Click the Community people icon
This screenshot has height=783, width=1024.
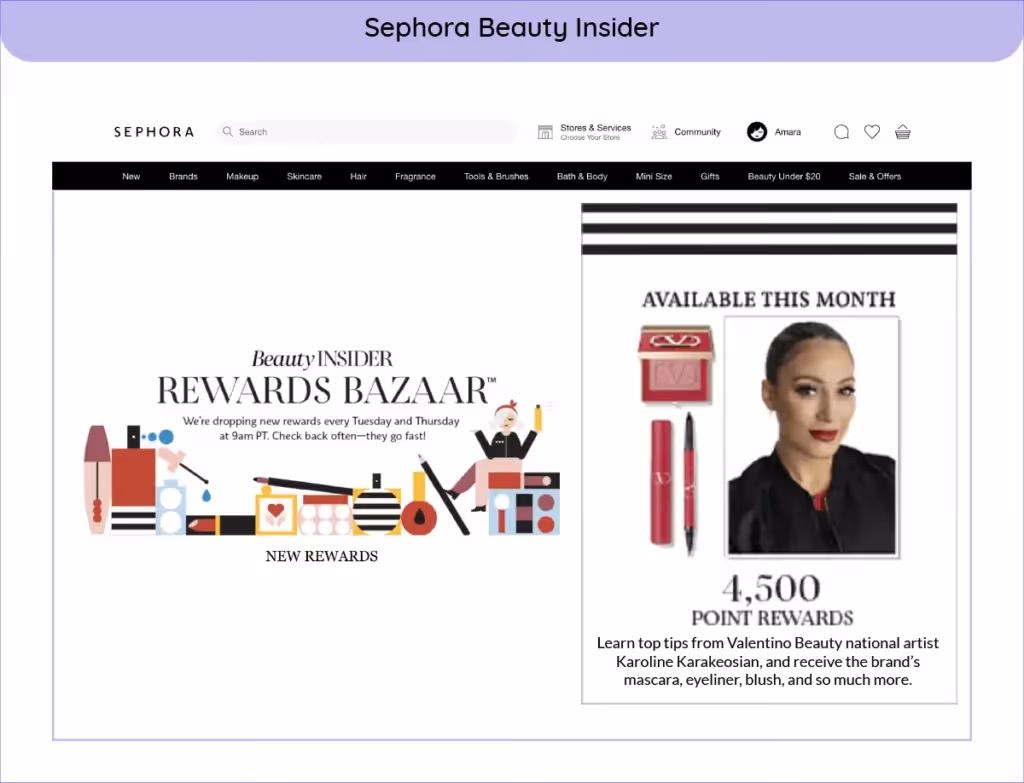[x=659, y=132]
